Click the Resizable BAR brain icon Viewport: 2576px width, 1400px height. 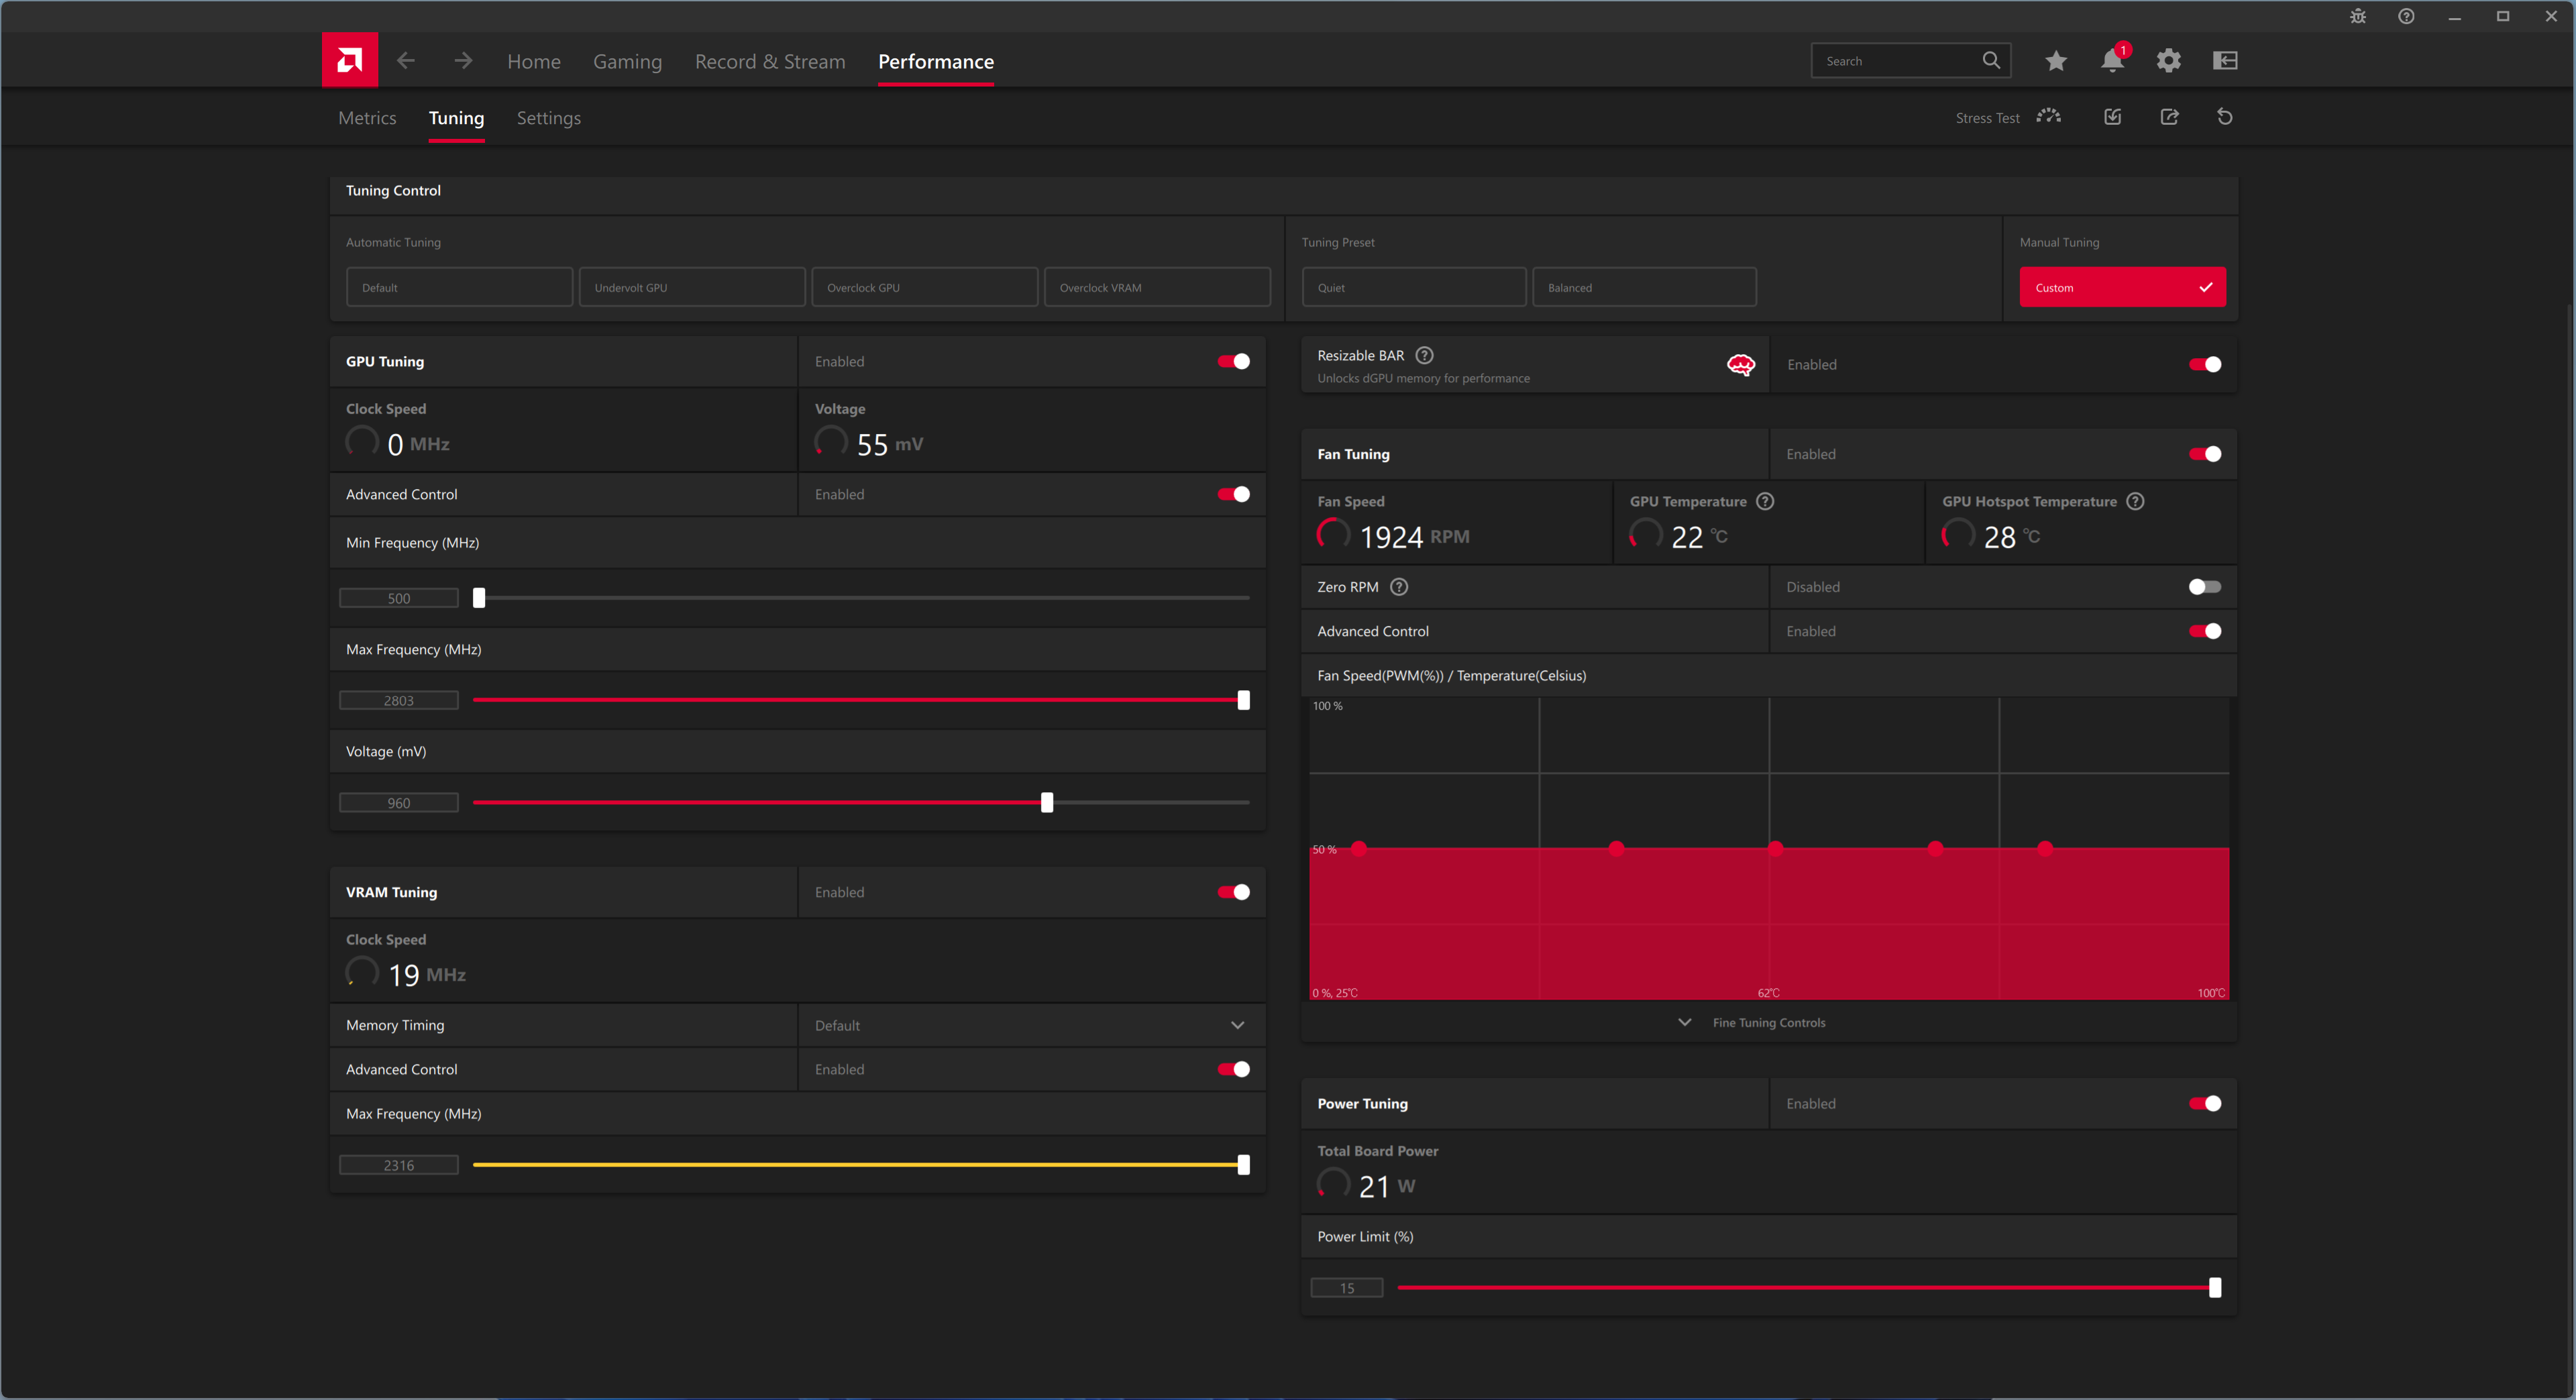[x=1740, y=365]
